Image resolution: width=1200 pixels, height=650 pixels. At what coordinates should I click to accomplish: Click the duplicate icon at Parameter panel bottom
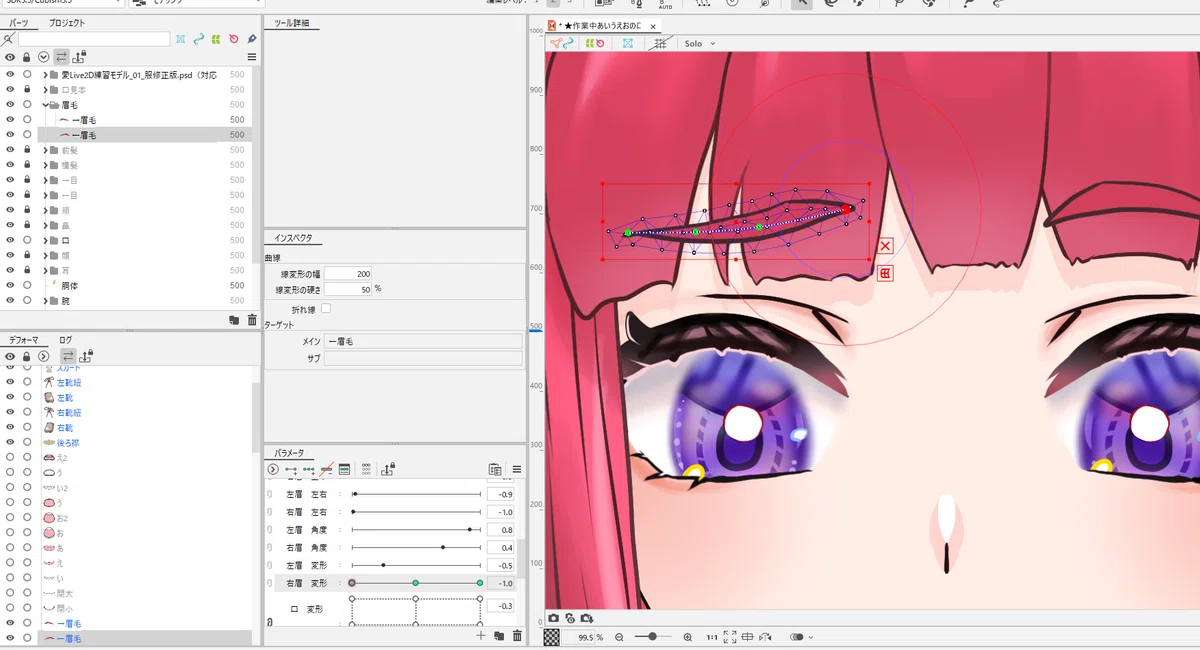(x=499, y=635)
